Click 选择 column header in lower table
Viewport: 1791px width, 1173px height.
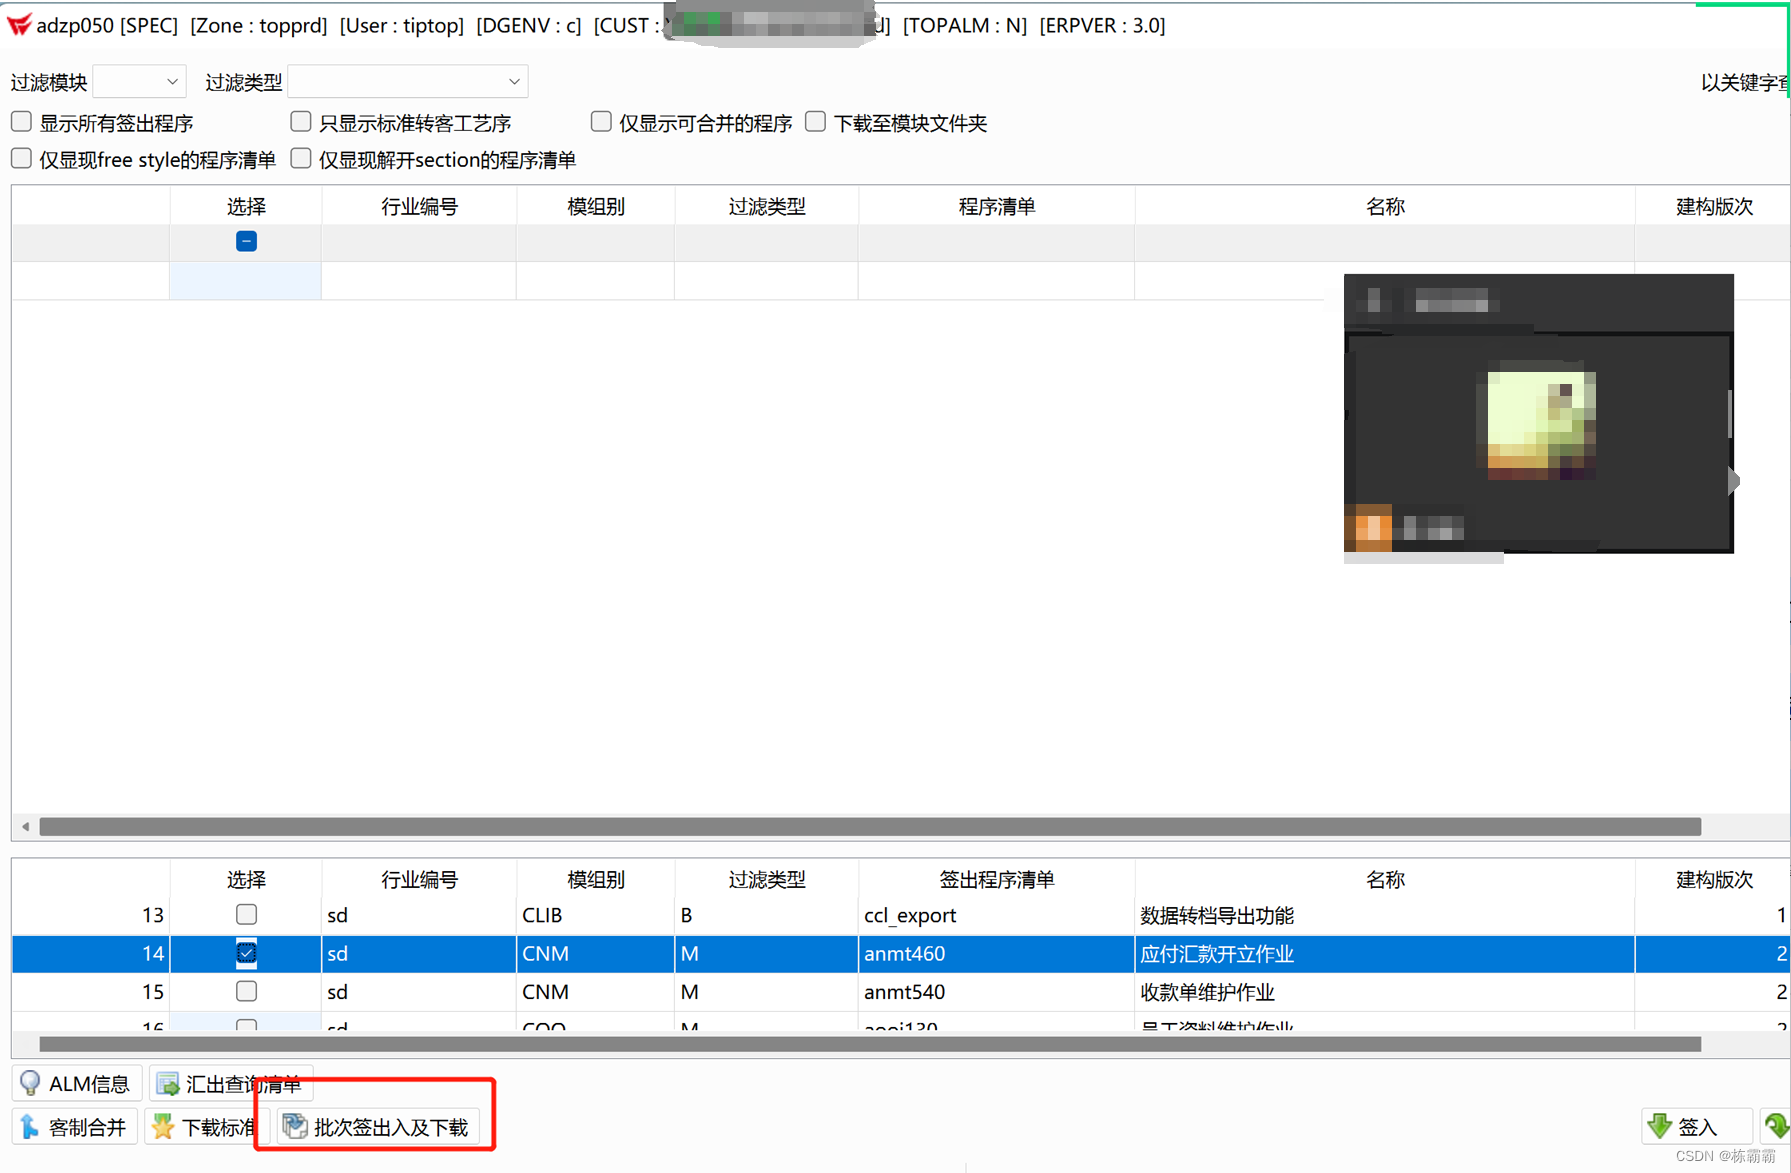coord(246,879)
